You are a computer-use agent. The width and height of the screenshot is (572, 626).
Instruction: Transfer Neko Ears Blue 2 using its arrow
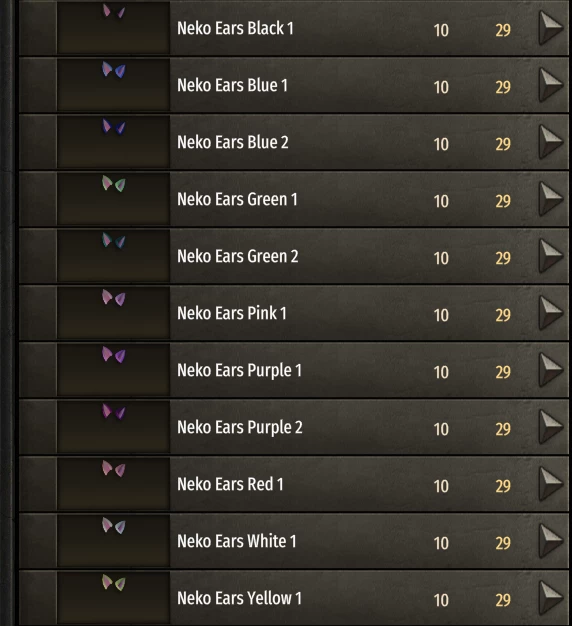551,142
